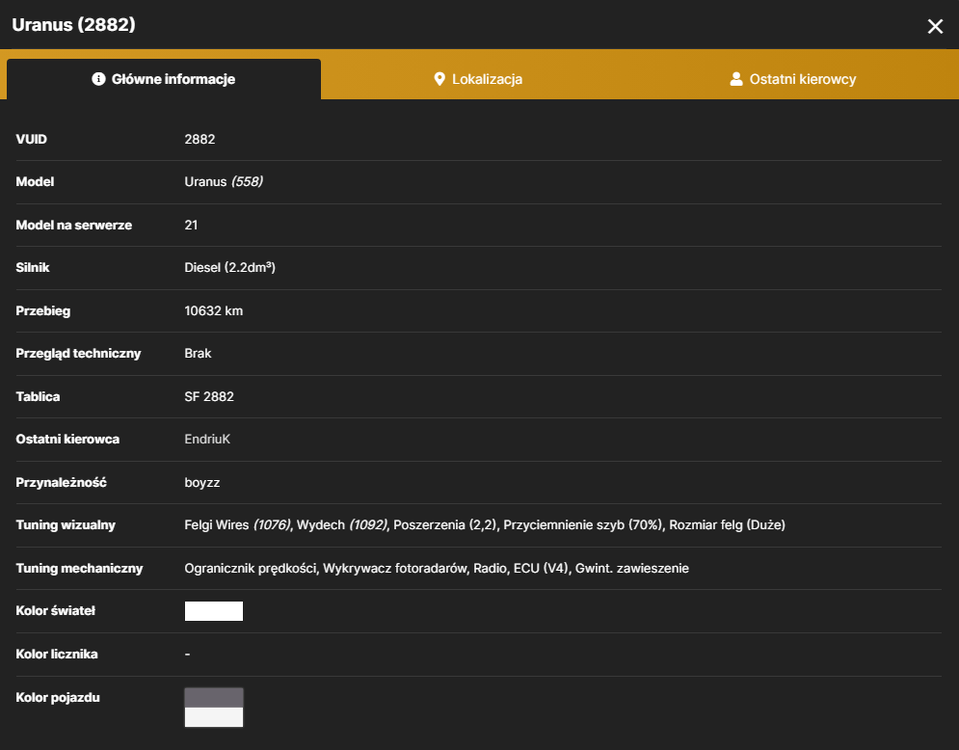
Task: Click the last driver name EndriuK
Action: click(x=207, y=439)
